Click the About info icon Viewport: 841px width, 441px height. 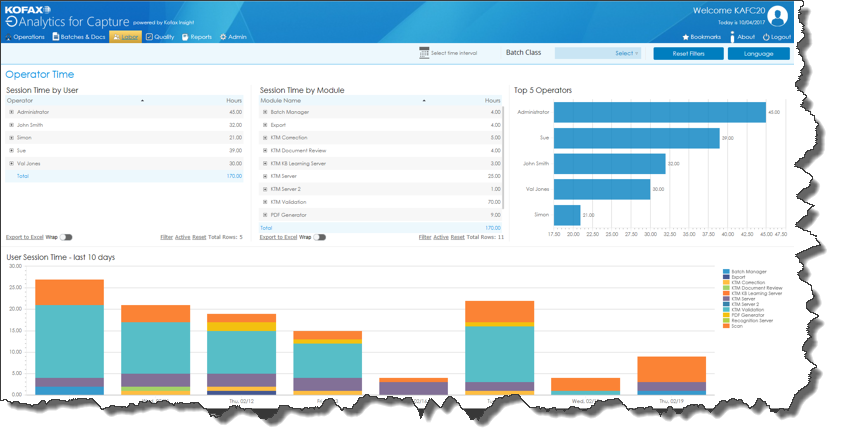pyautogui.click(x=732, y=36)
